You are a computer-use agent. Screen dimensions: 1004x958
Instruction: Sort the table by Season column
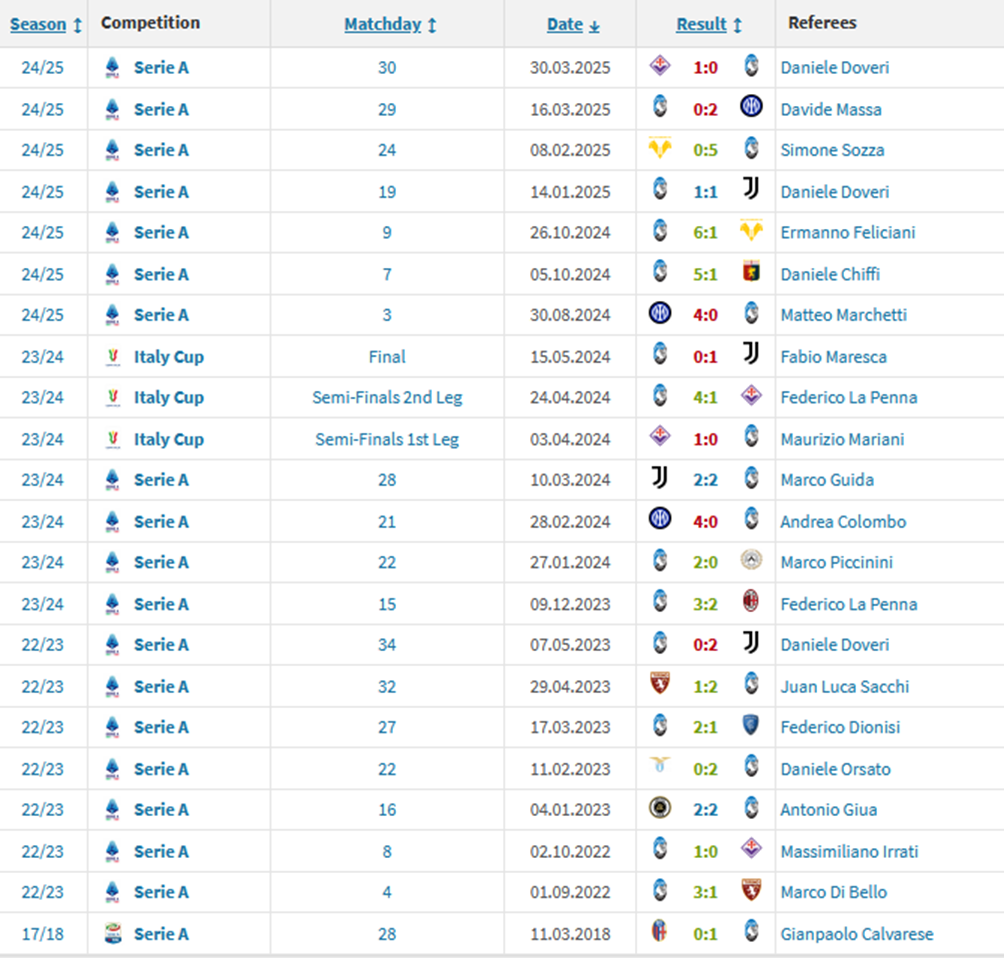tap(46, 24)
